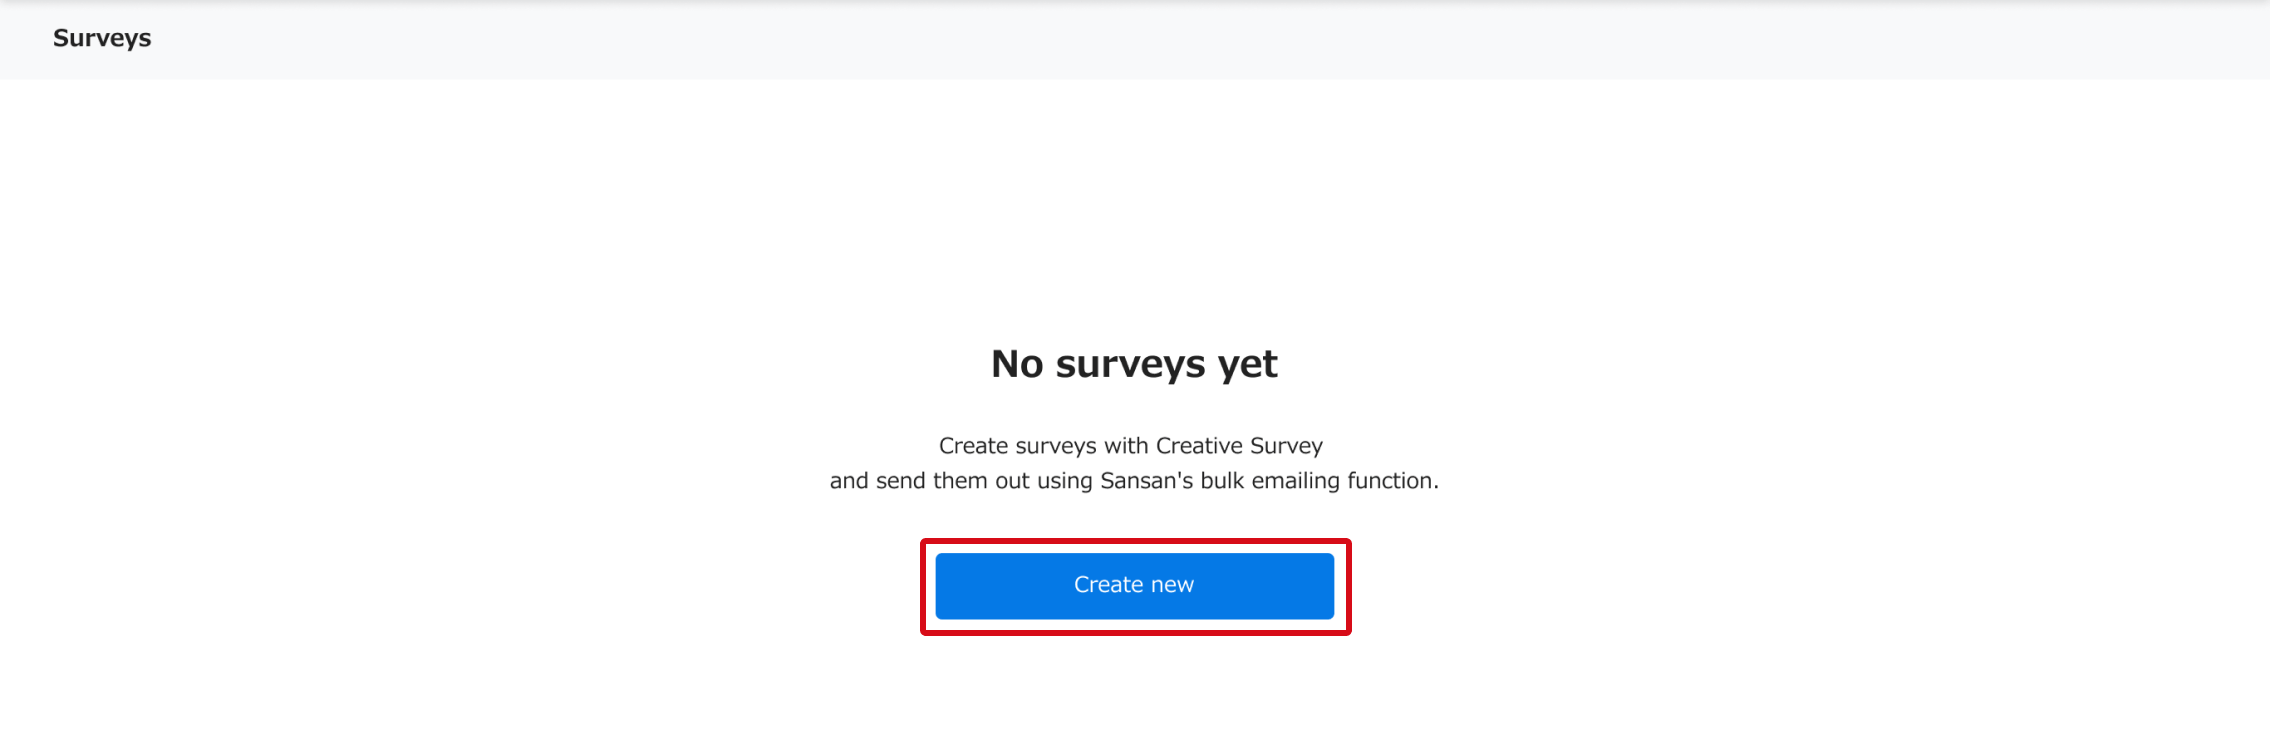This screenshot has width=2270, height=748.
Task: Select the Surveys page title
Action: pyautogui.click(x=102, y=38)
